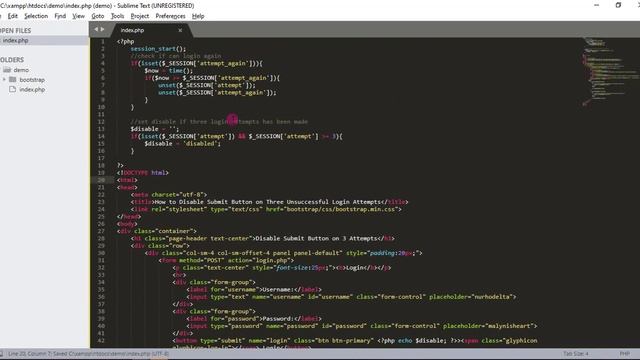Click bootstrap.min.css href on line 24

point(340,209)
